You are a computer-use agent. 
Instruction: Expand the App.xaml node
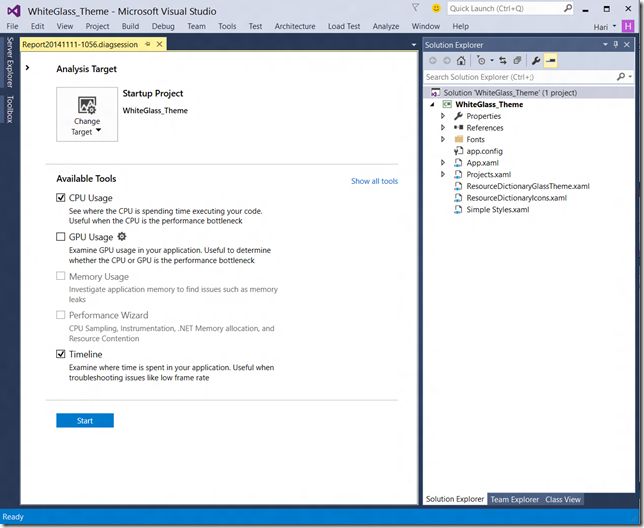point(443,163)
